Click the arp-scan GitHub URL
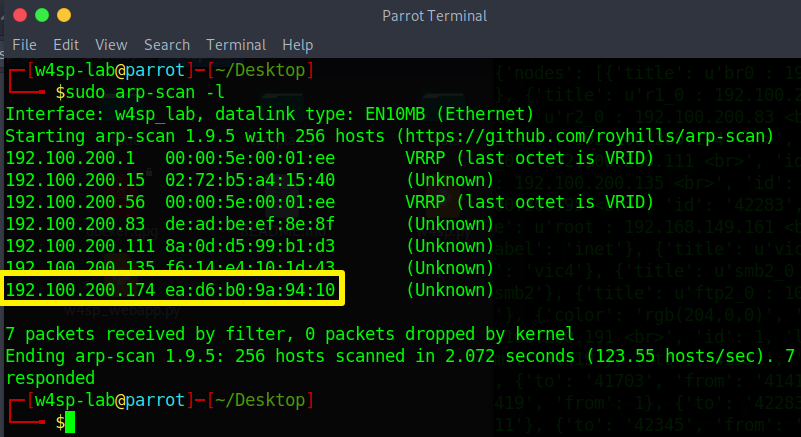The width and height of the screenshot is (801, 437). 585,136
